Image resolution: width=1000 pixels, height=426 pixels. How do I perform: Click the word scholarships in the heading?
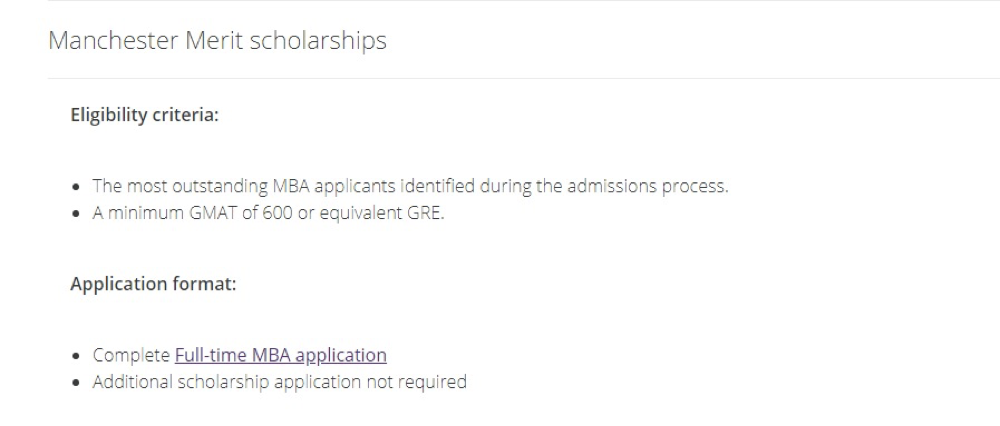click(318, 41)
